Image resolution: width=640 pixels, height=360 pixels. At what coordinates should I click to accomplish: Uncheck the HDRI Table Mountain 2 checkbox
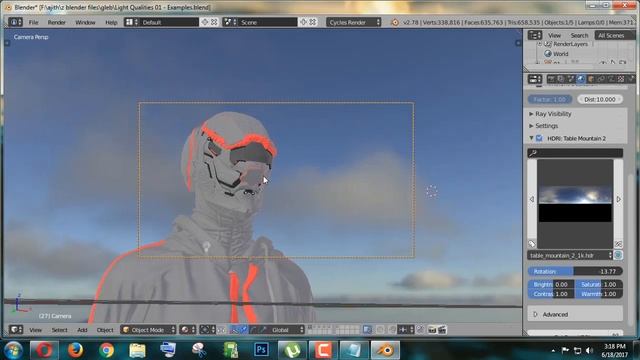pyautogui.click(x=539, y=138)
